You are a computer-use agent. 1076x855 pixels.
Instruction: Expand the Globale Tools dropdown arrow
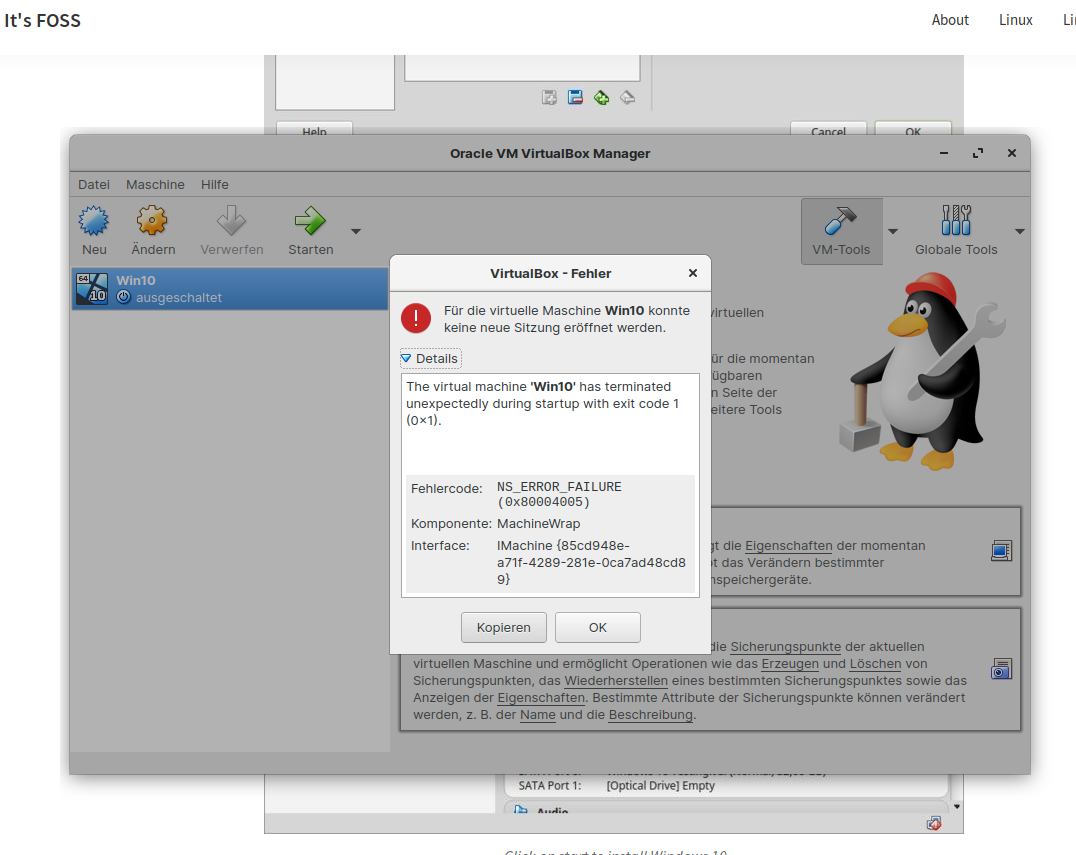pyautogui.click(x=1020, y=231)
